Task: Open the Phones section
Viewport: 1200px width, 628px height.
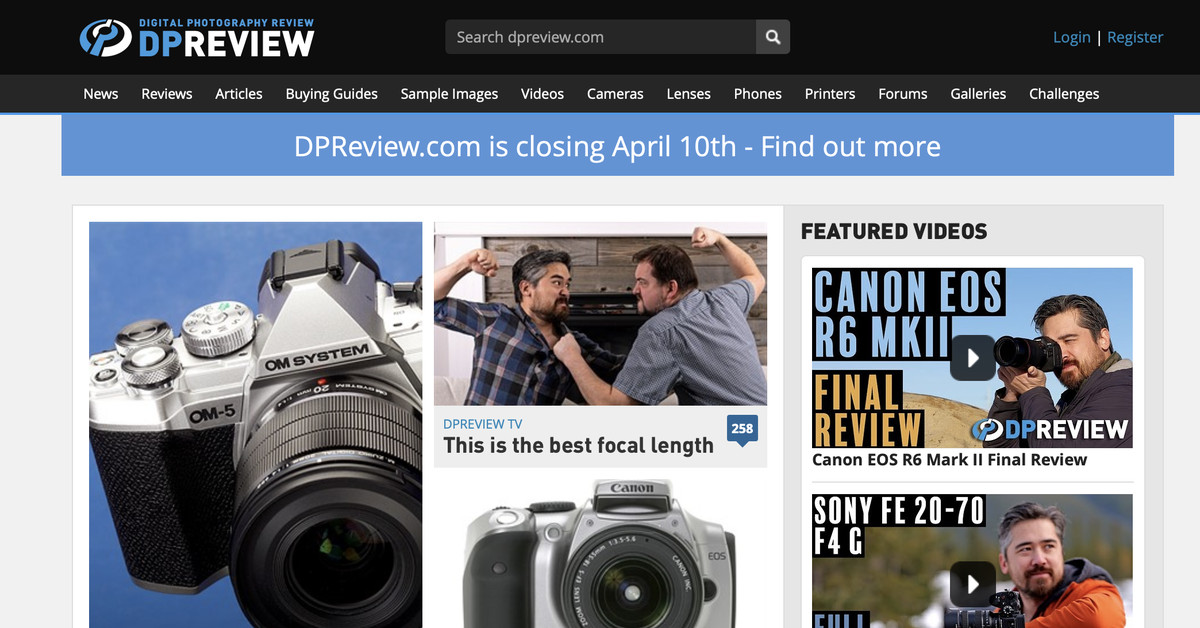Action: [758, 94]
